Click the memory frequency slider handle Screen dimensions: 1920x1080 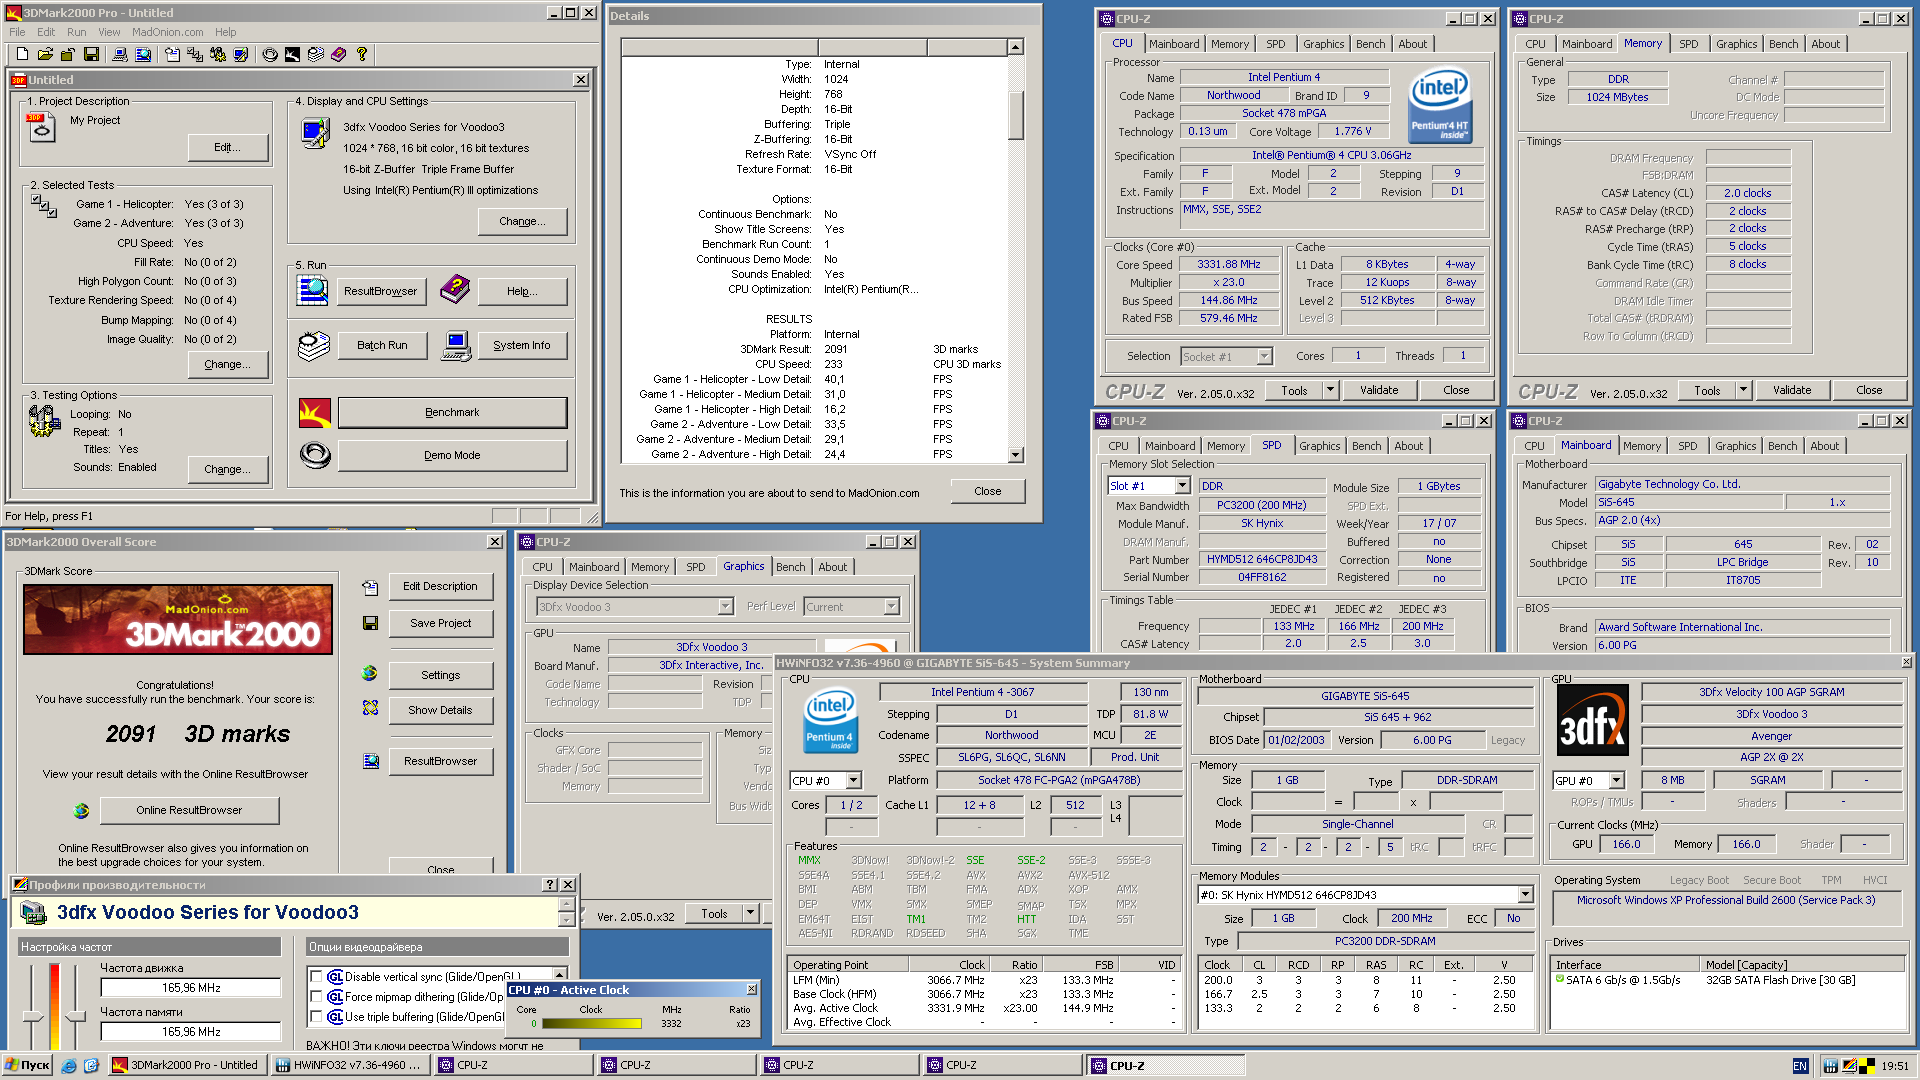75,1016
